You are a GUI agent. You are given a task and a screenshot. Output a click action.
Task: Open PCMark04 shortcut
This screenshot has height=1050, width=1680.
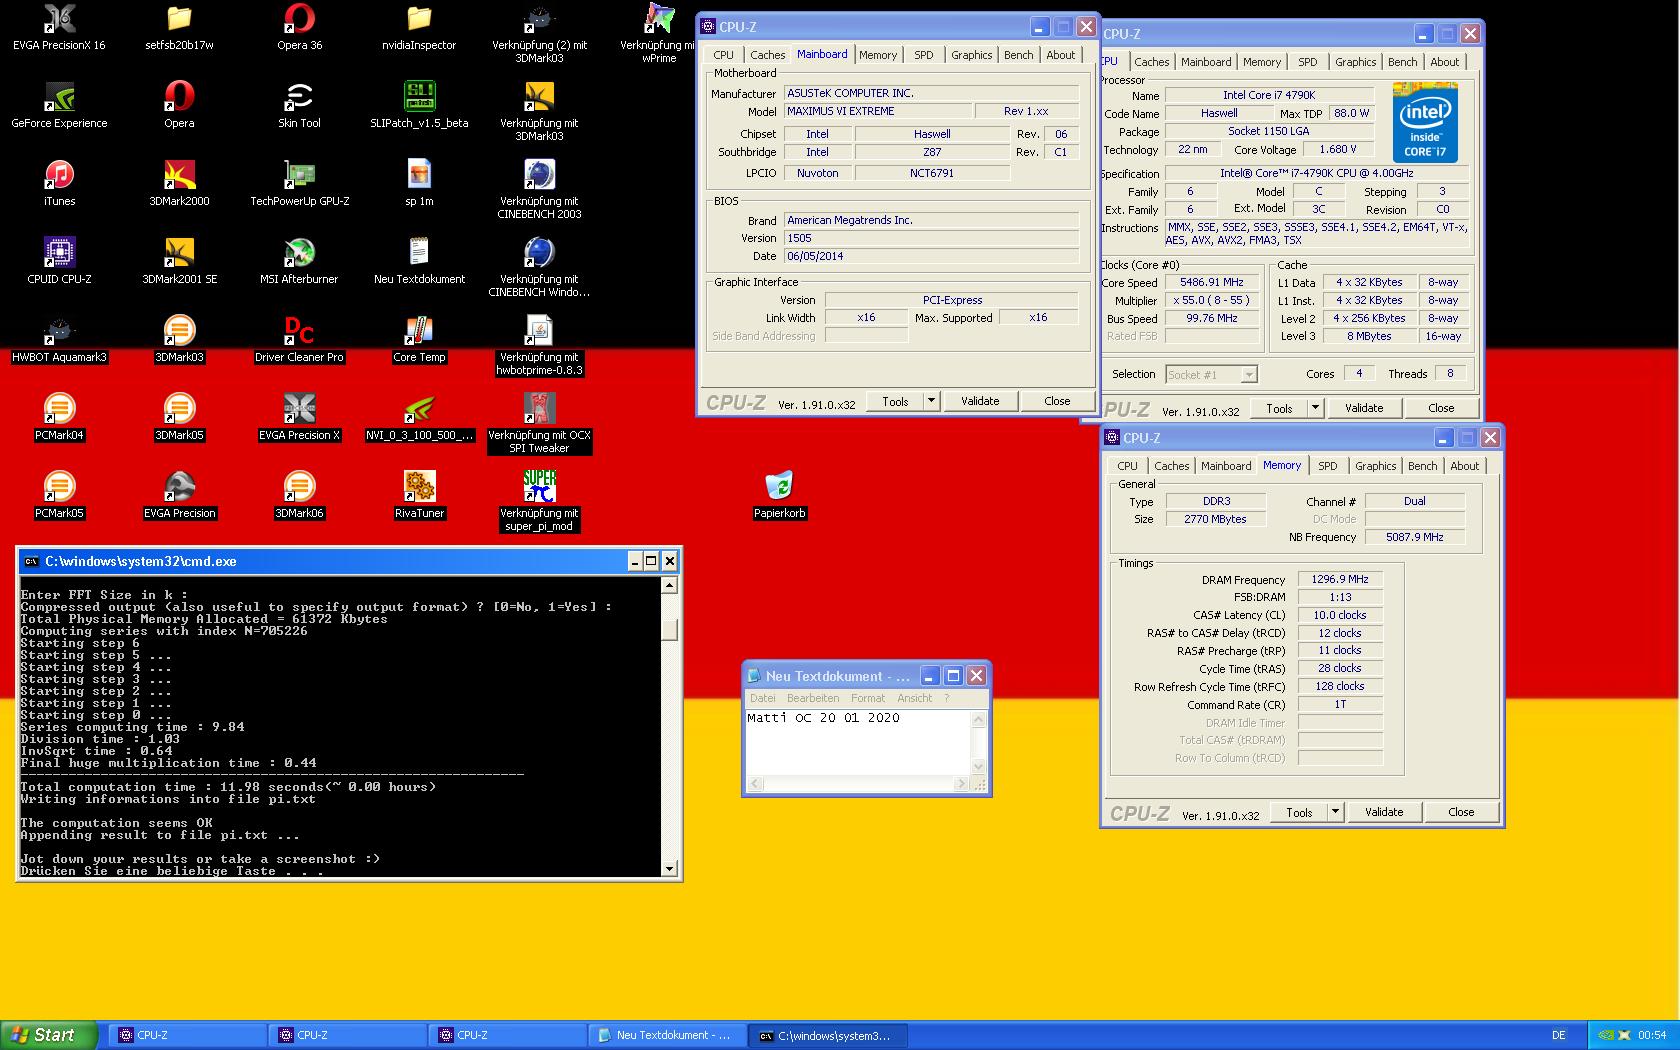tap(59, 417)
